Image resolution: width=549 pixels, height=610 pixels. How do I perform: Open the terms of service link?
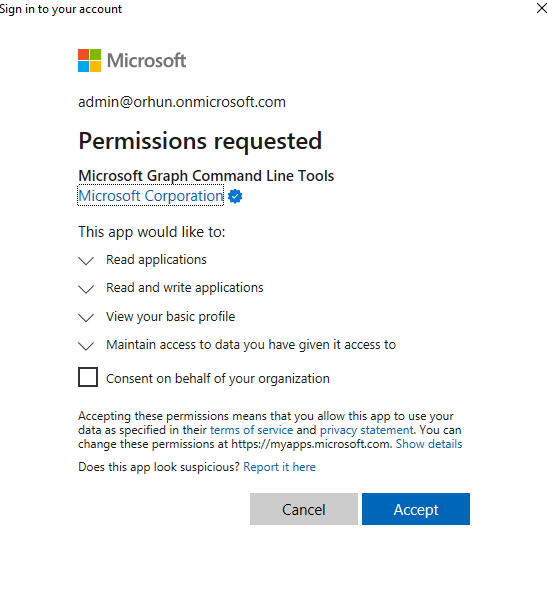[x=251, y=430]
